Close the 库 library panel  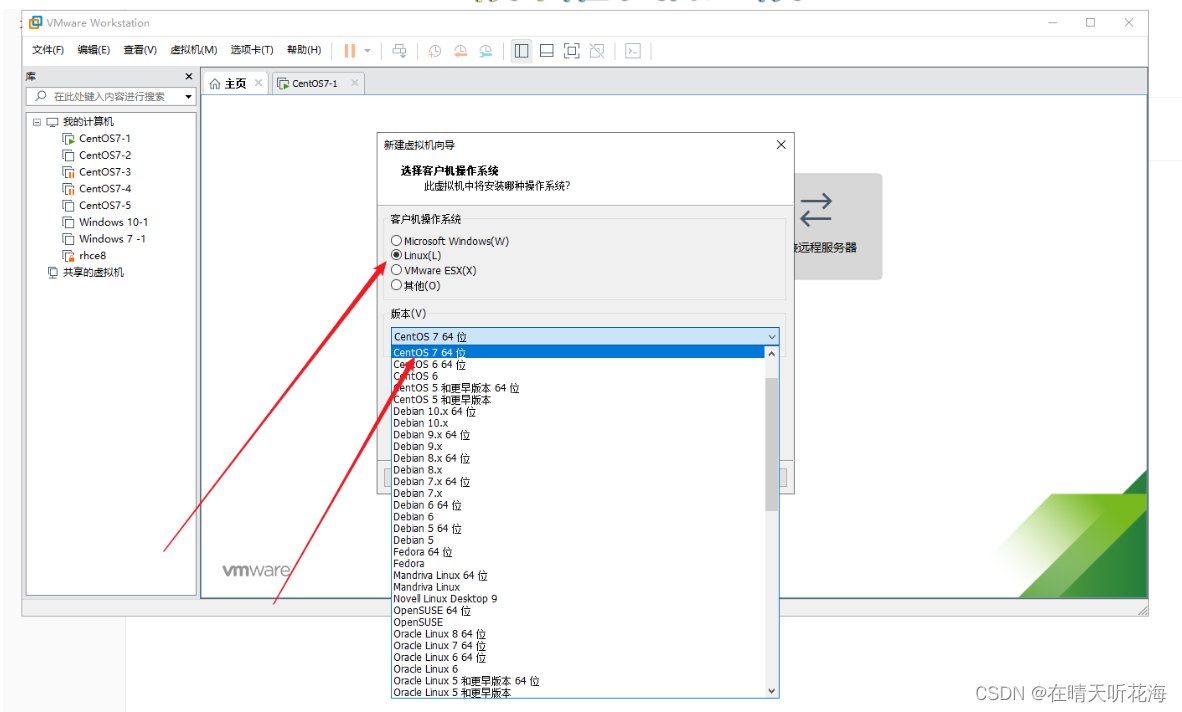[x=188, y=76]
